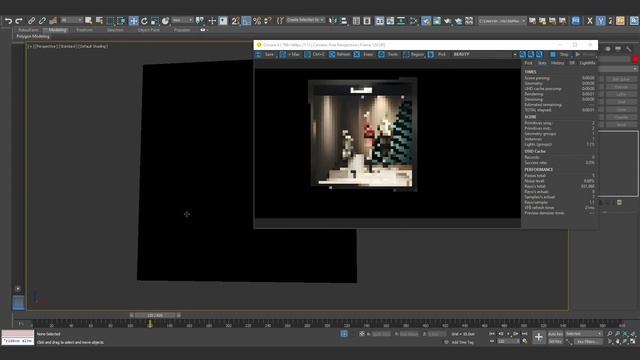Click Add Time Tag in status bar
Screen dimensions: 640x360
pos(462,342)
